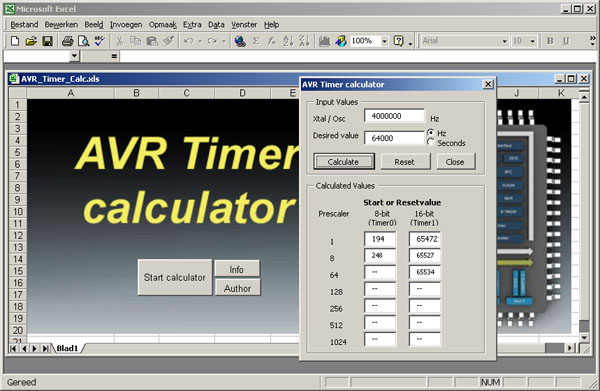Viewport: 600px width, 391px height.
Task: Select the Hz radio button
Action: coord(431,133)
